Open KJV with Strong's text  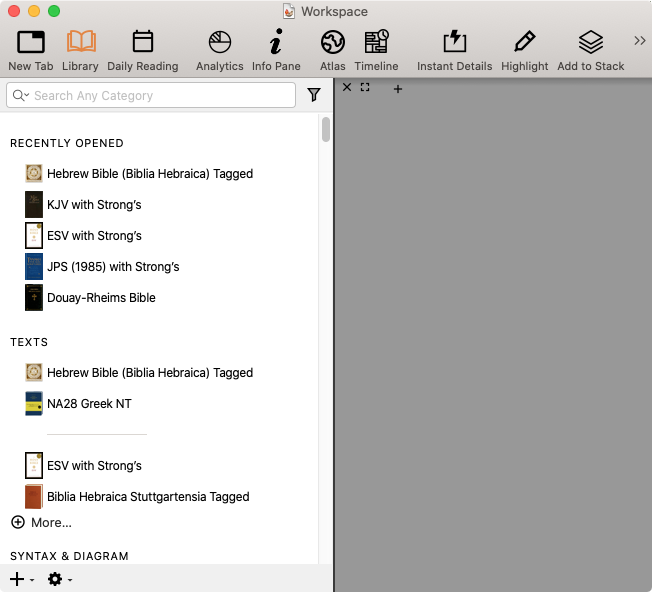[94, 205]
